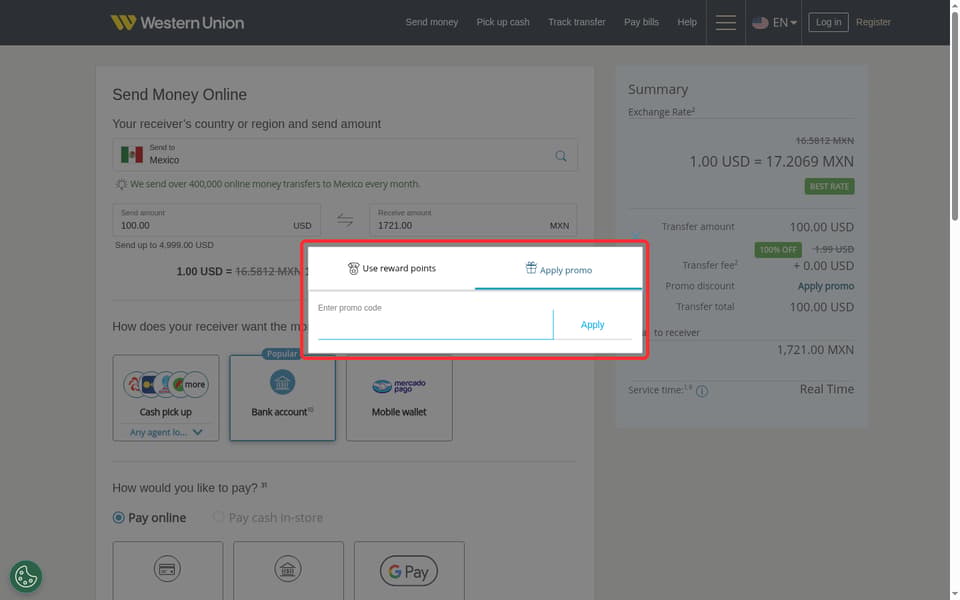The height and width of the screenshot is (600, 960).
Task: Open cookie preferences icon
Action: click(26, 576)
